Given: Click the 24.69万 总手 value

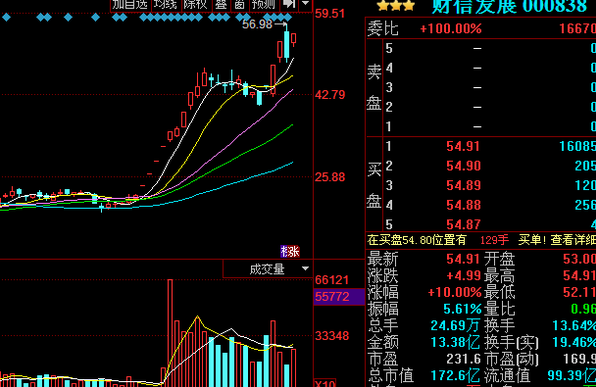Looking at the screenshot, I should tap(455, 325).
